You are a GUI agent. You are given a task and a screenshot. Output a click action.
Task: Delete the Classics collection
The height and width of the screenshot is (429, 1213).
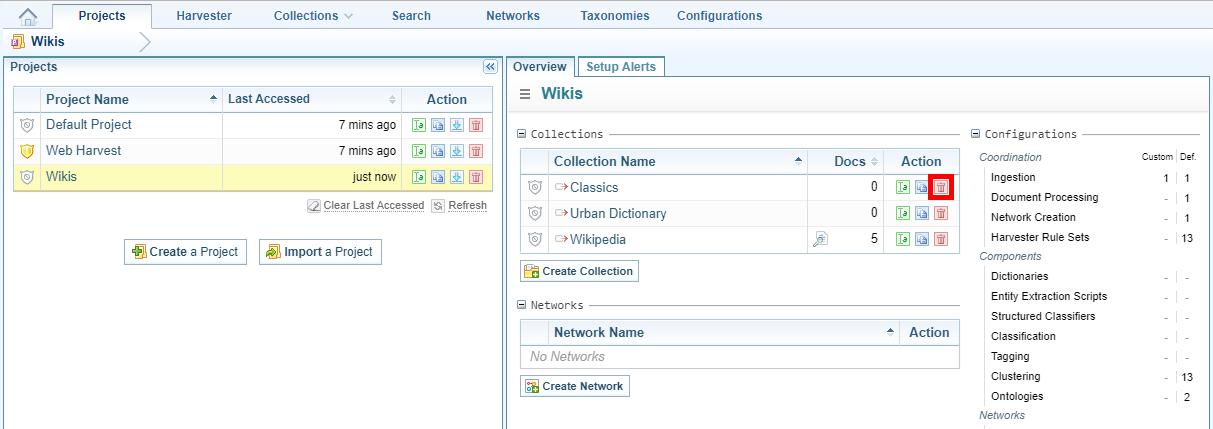click(x=940, y=187)
